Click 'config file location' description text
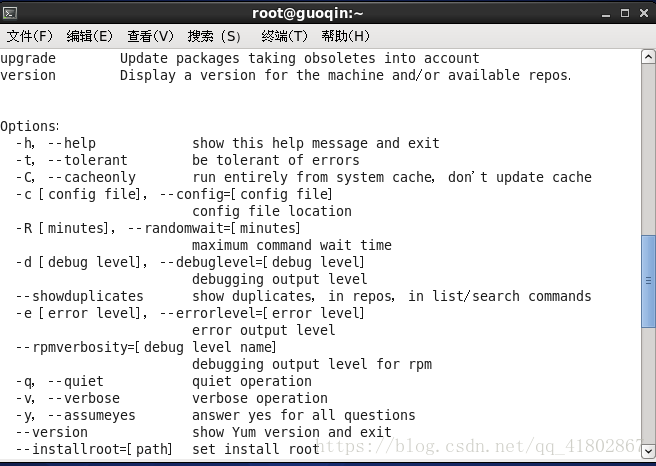This screenshot has width=656, height=466. click(272, 211)
